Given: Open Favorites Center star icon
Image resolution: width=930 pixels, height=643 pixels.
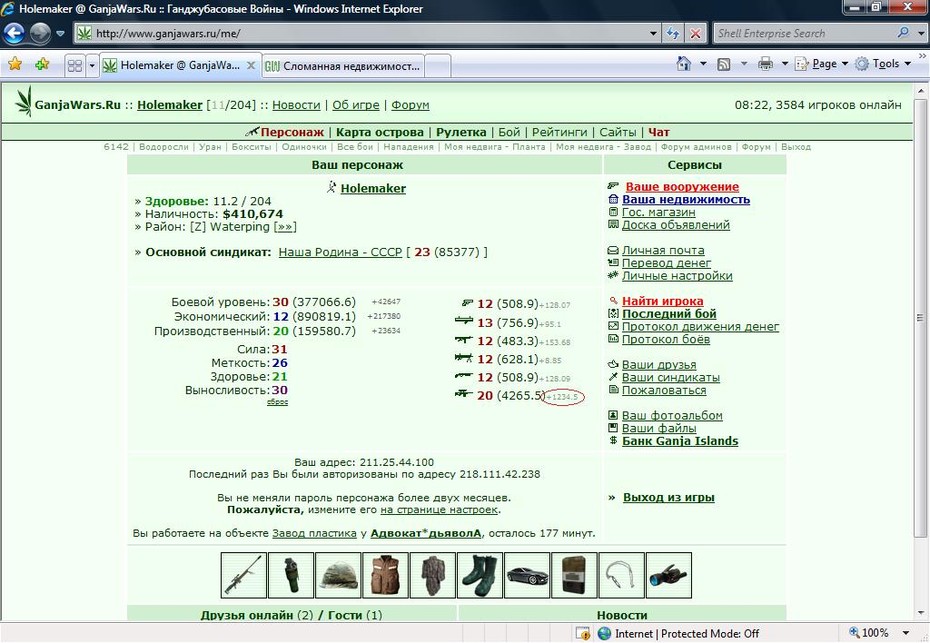Looking at the screenshot, I should (15, 64).
